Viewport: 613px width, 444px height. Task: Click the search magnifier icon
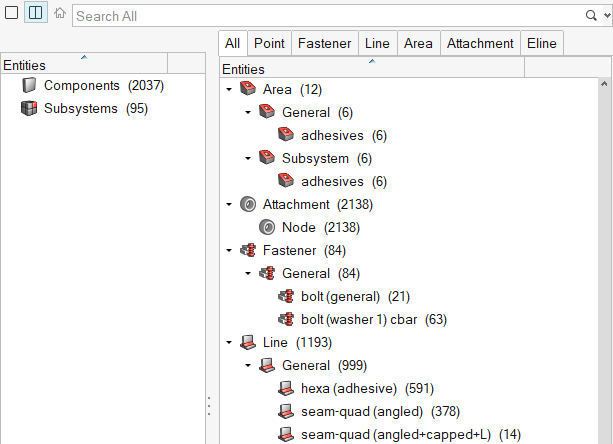[591, 16]
